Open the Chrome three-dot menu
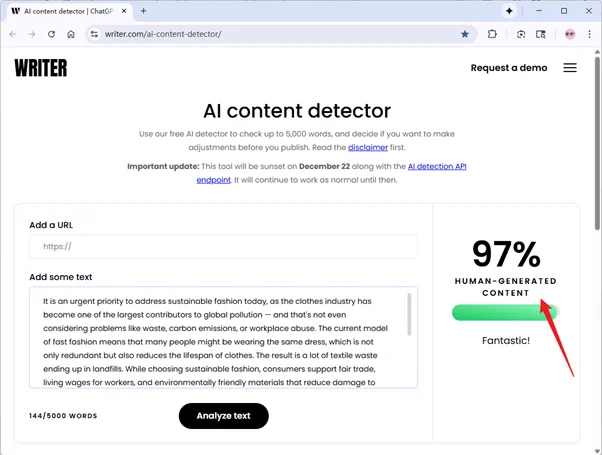 (589, 34)
